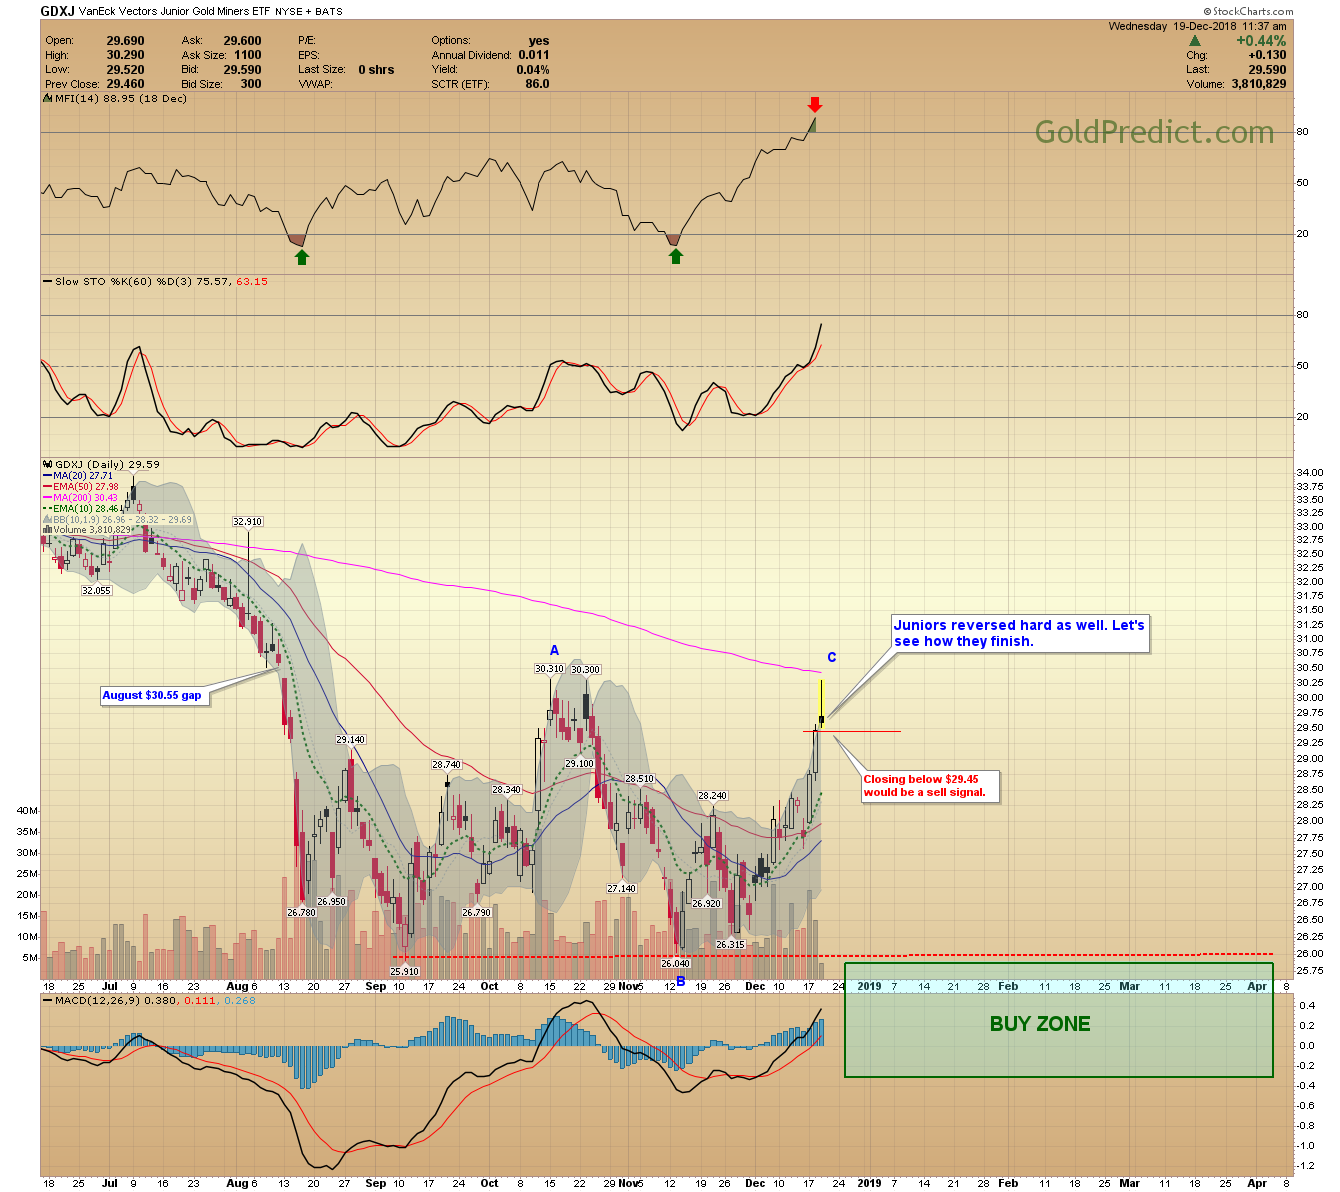Click the 'Juniors reversed hard' annotation box
Image resolution: width=1340 pixels, height=1192 pixels.
1019,633
